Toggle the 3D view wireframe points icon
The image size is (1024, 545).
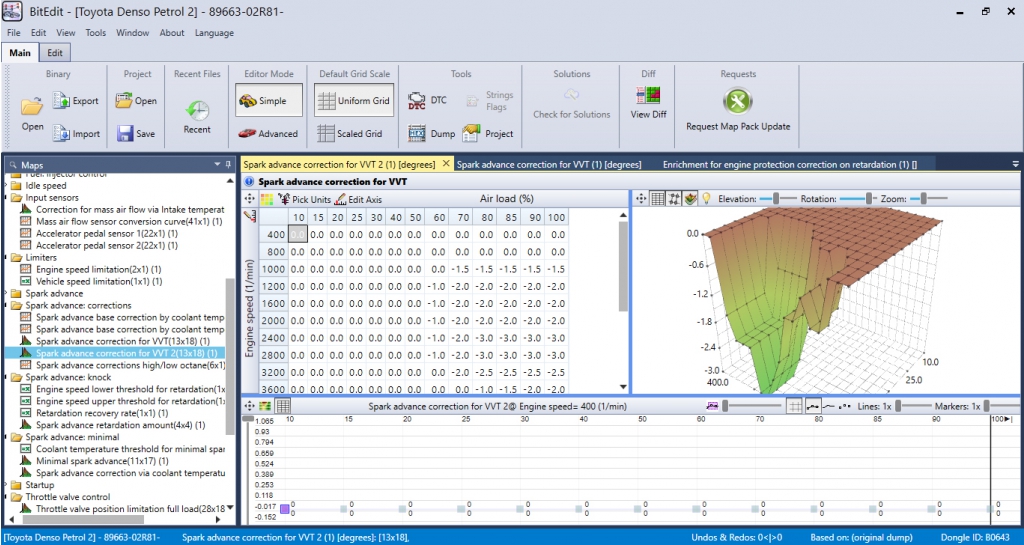point(675,198)
